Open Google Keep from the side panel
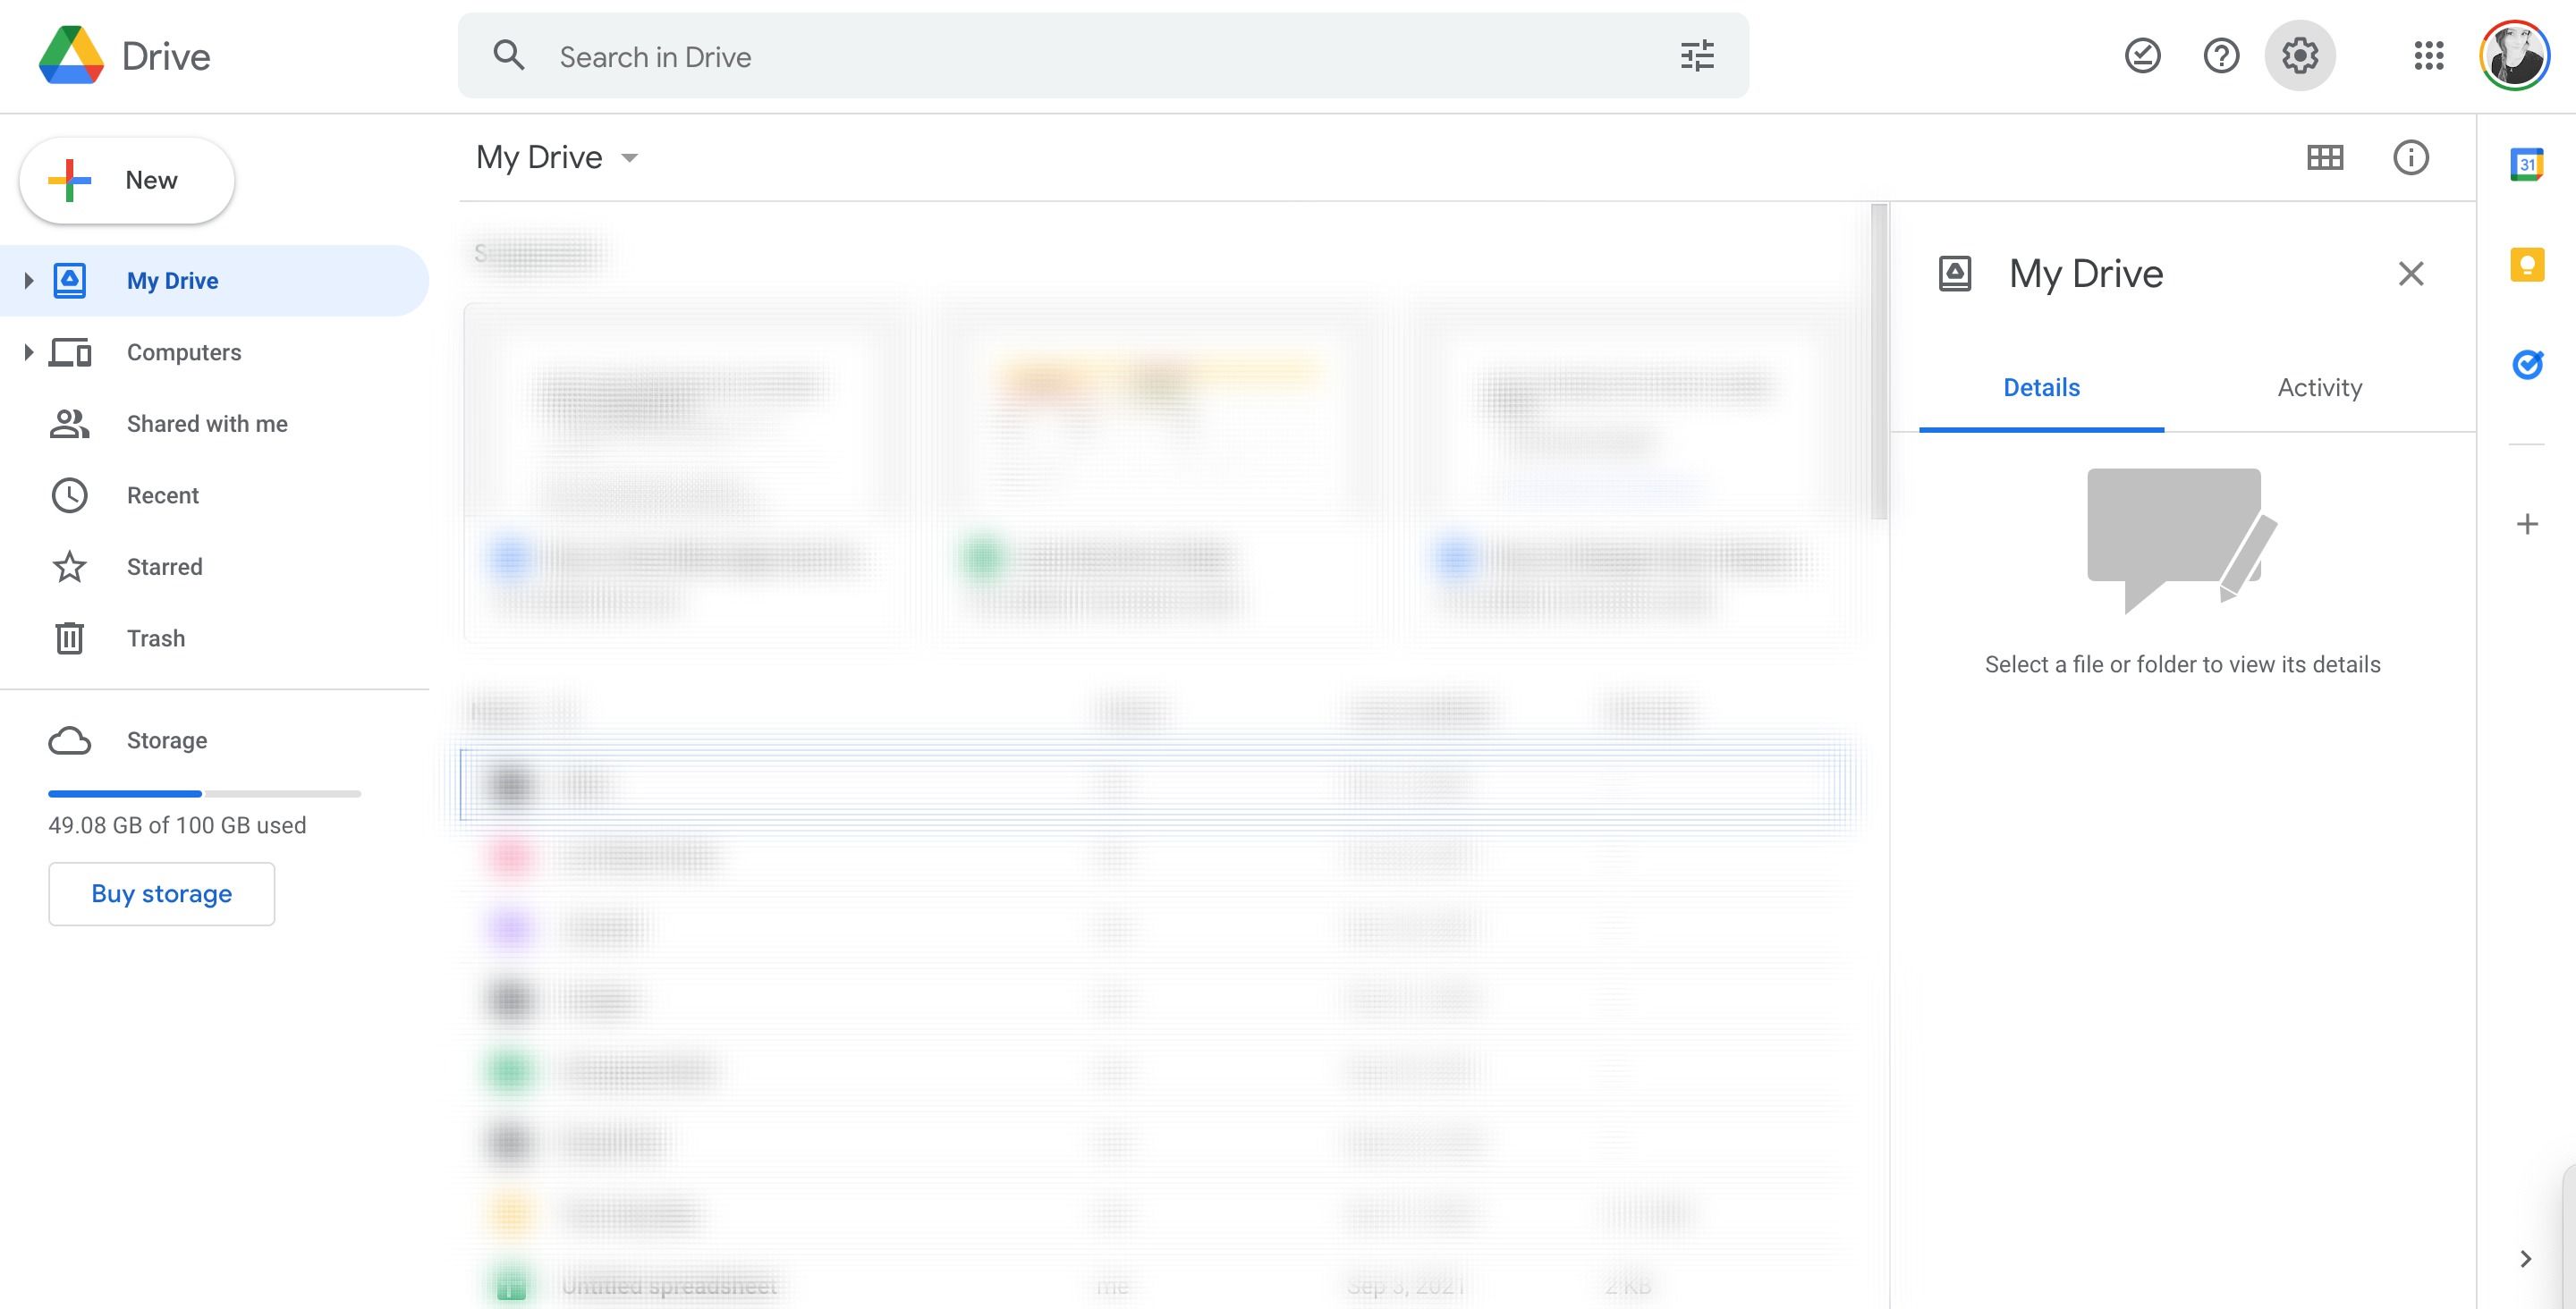The image size is (2576, 1309). 2527,264
